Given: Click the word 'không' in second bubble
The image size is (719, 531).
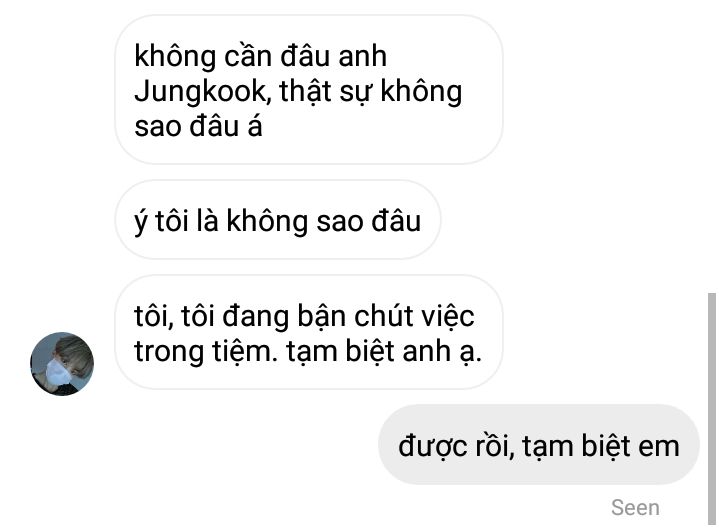Looking at the screenshot, I should (x=267, y=221).
